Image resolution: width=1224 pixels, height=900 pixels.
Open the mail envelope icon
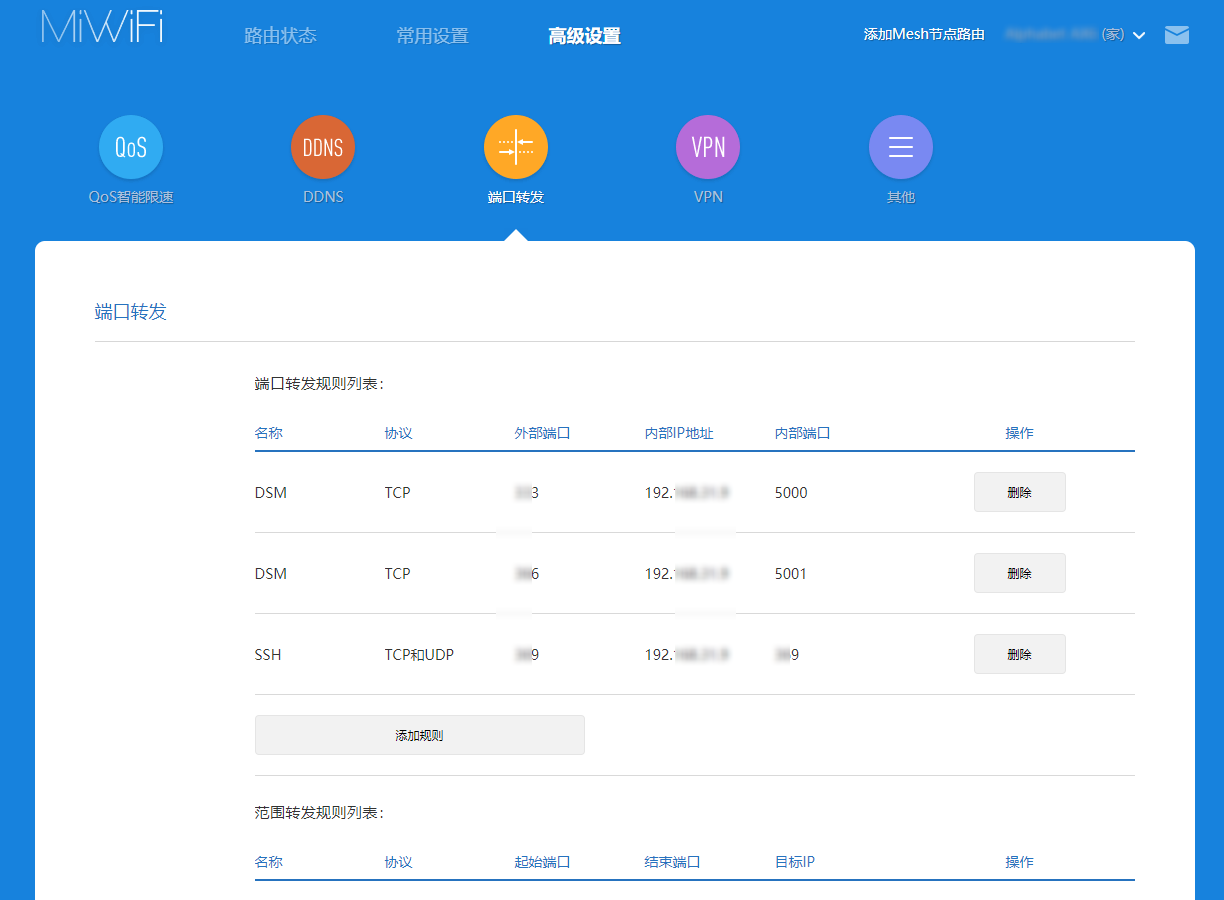1177,35
